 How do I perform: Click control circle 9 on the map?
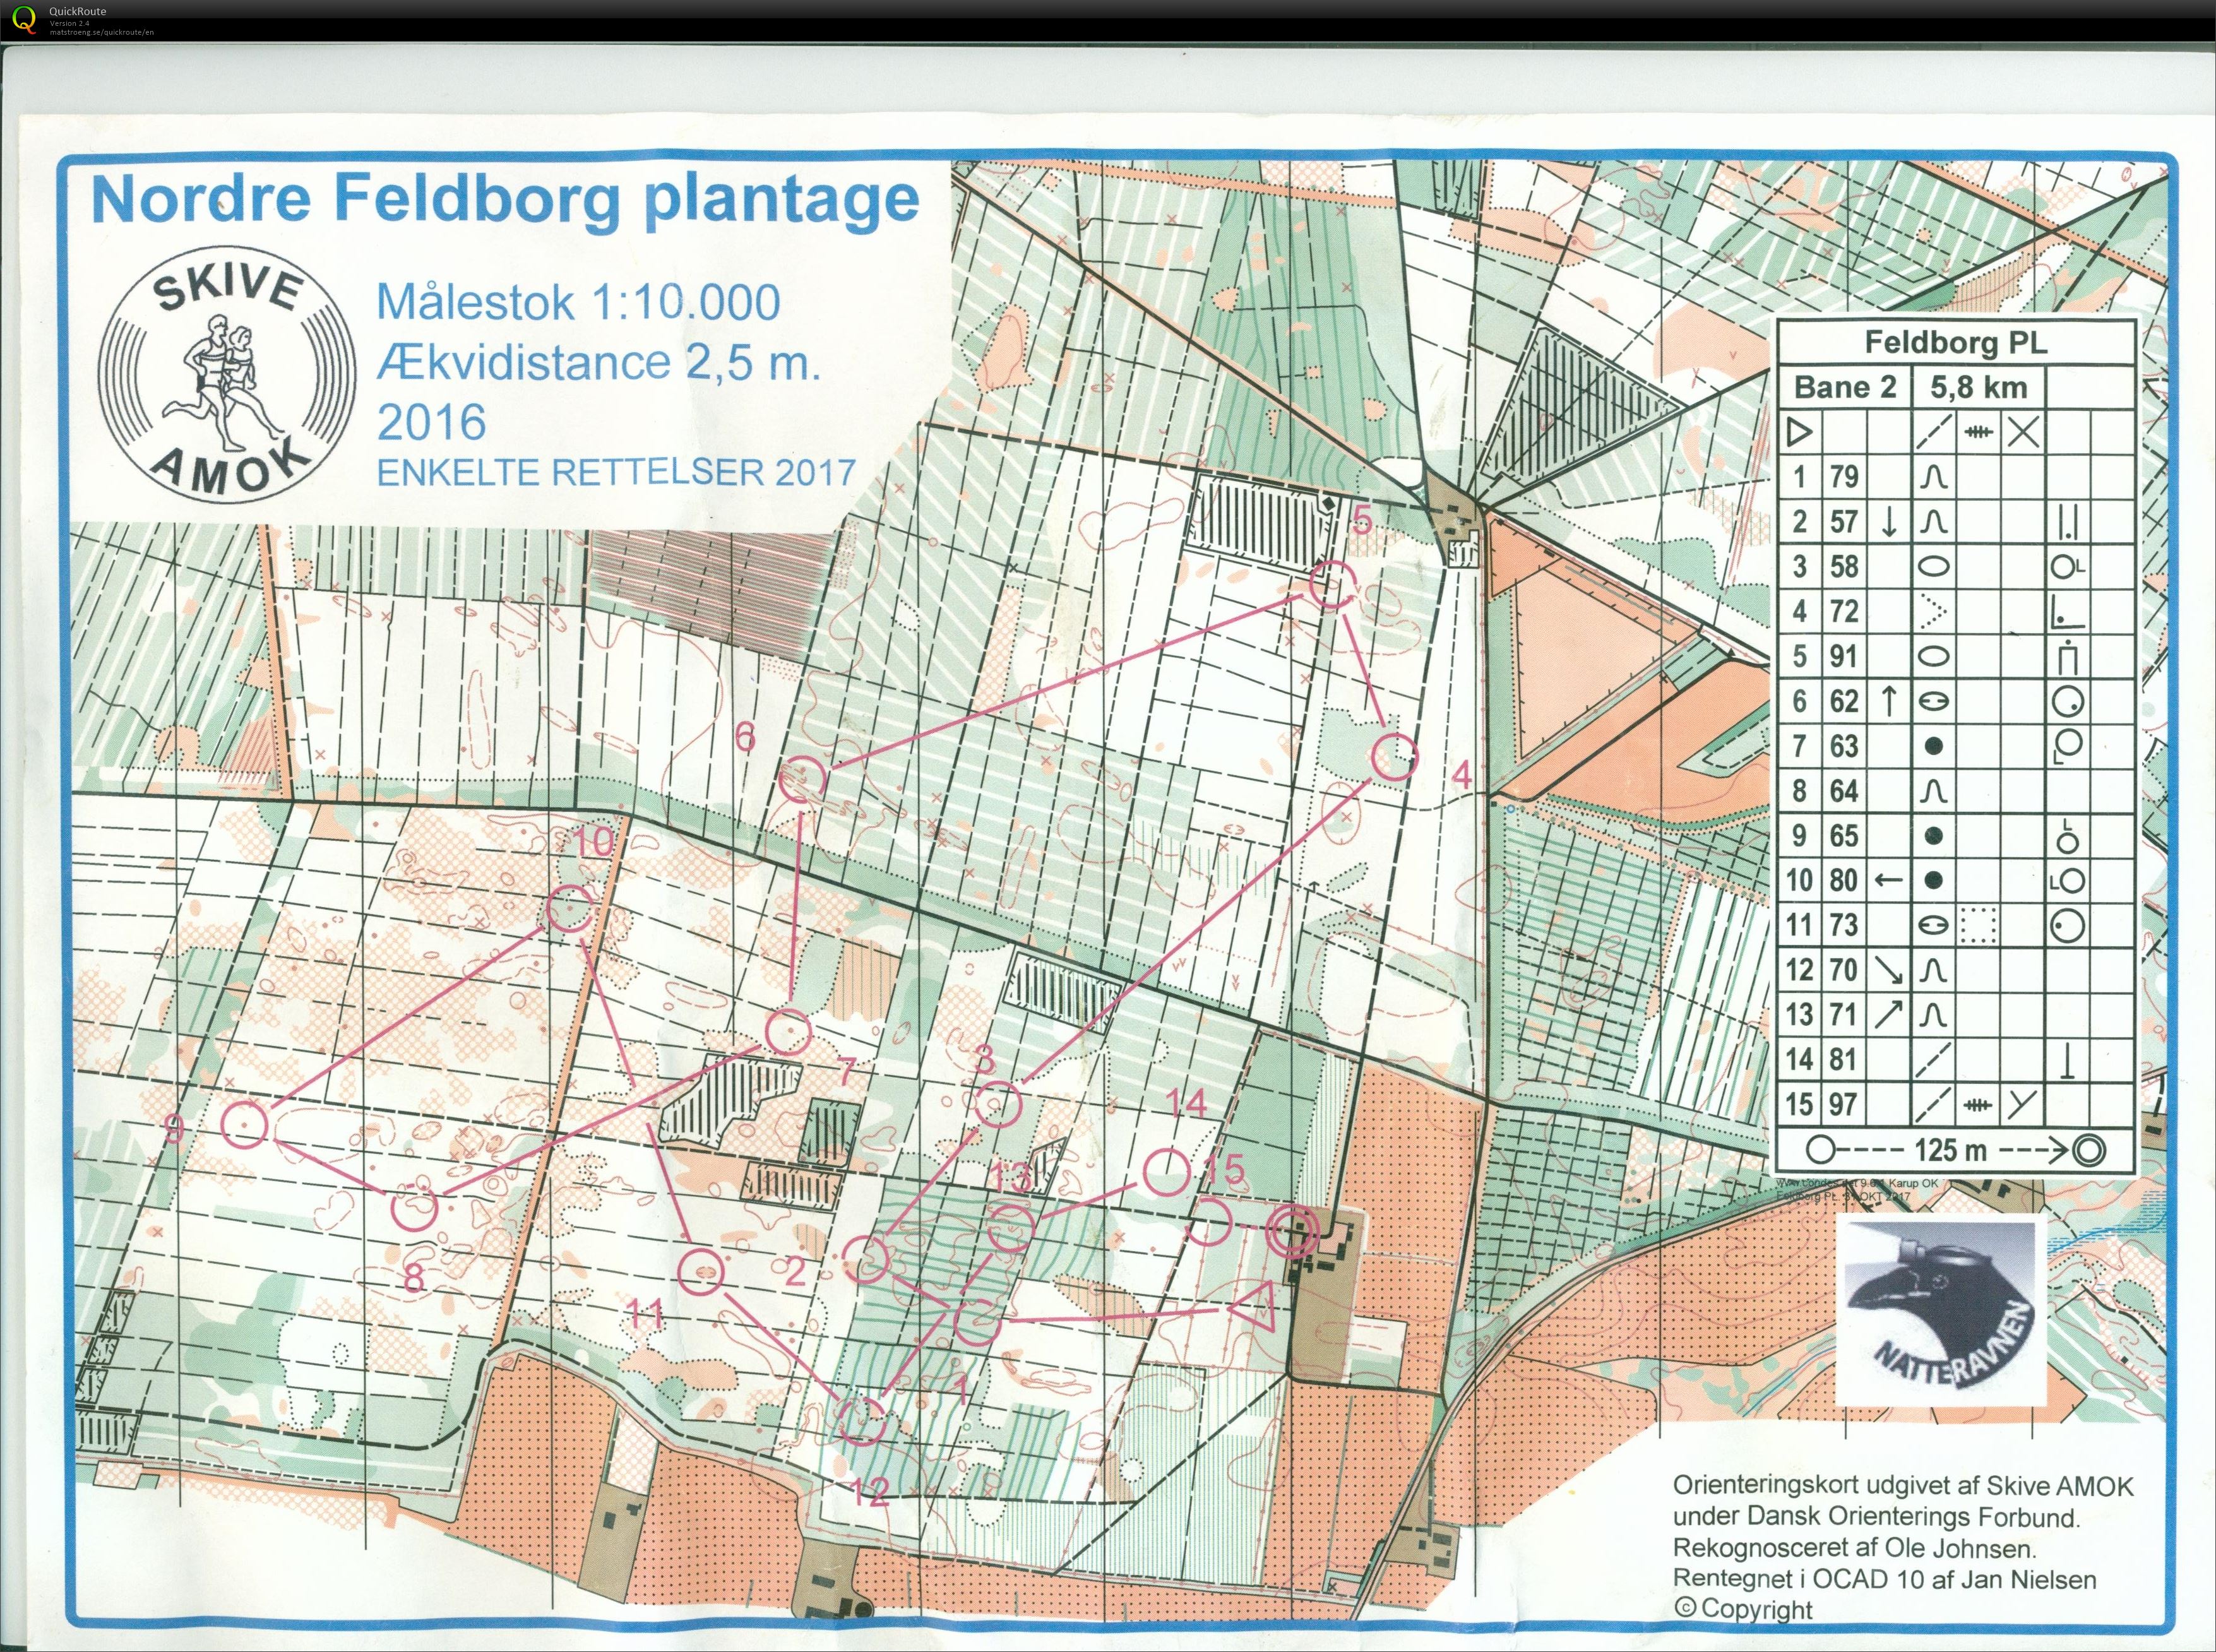(x=244, y=1126)
